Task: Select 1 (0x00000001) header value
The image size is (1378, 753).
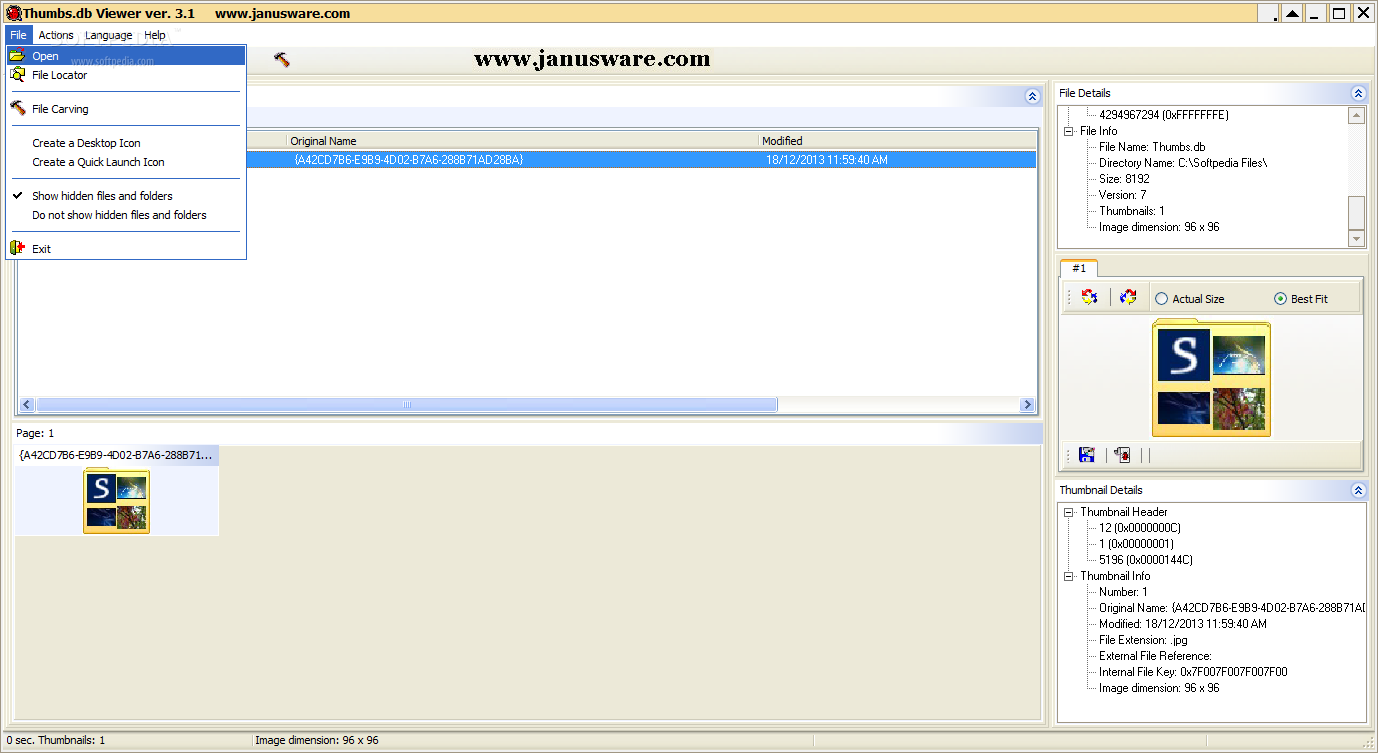Action: [1136, 544]
